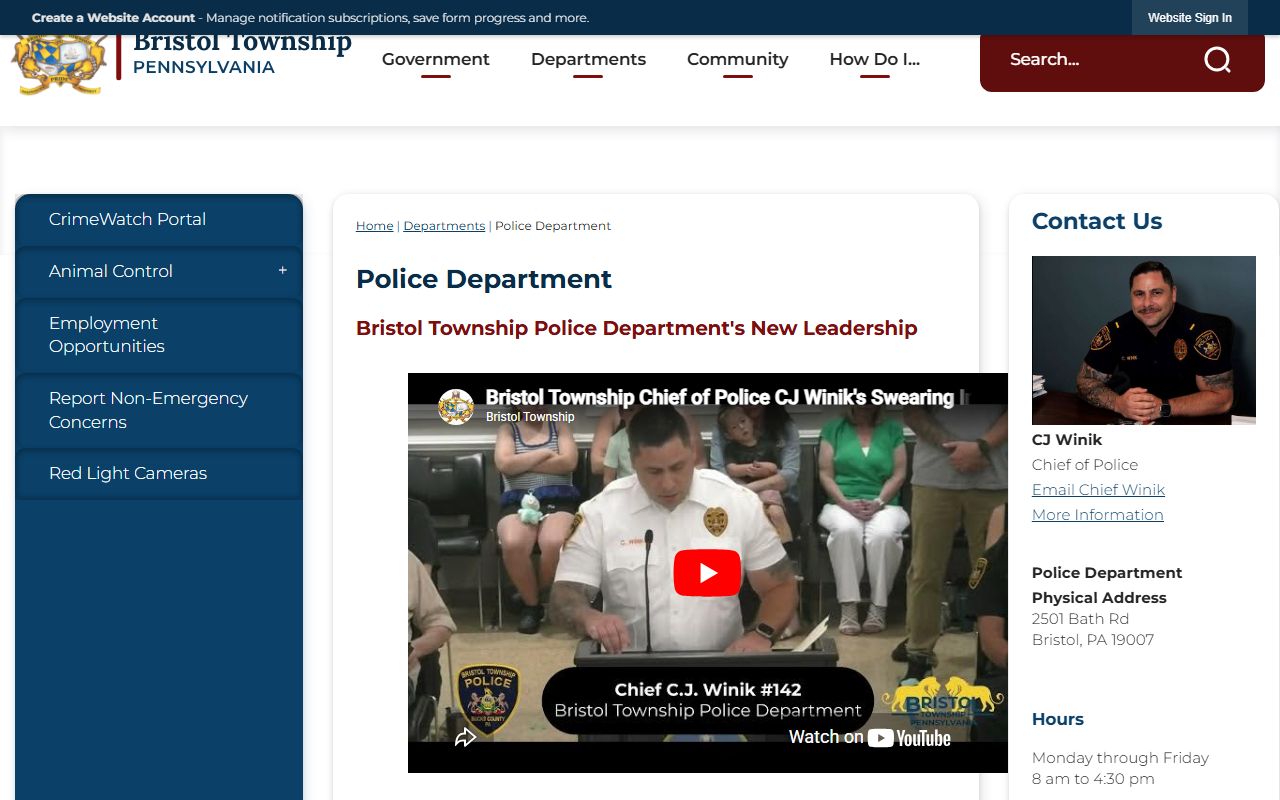The height and width of the screenshot is (800, 1280).
Task: Click the Police Department heading
Action: click(484, 279)
